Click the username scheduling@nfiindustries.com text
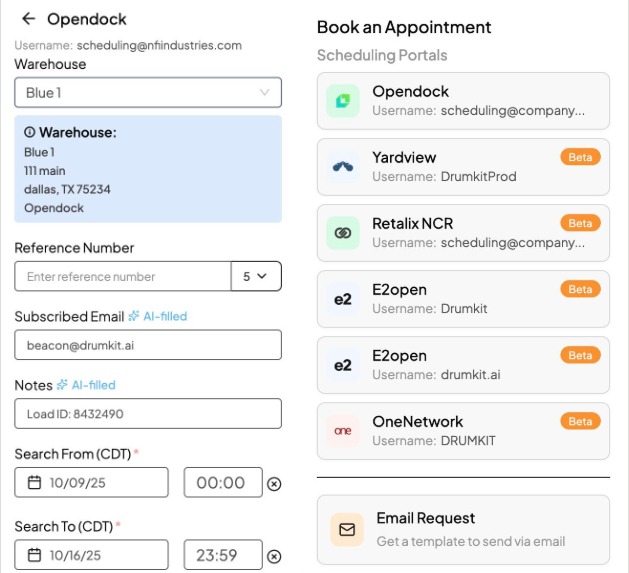629x573 pixels. tap(159, 45)
